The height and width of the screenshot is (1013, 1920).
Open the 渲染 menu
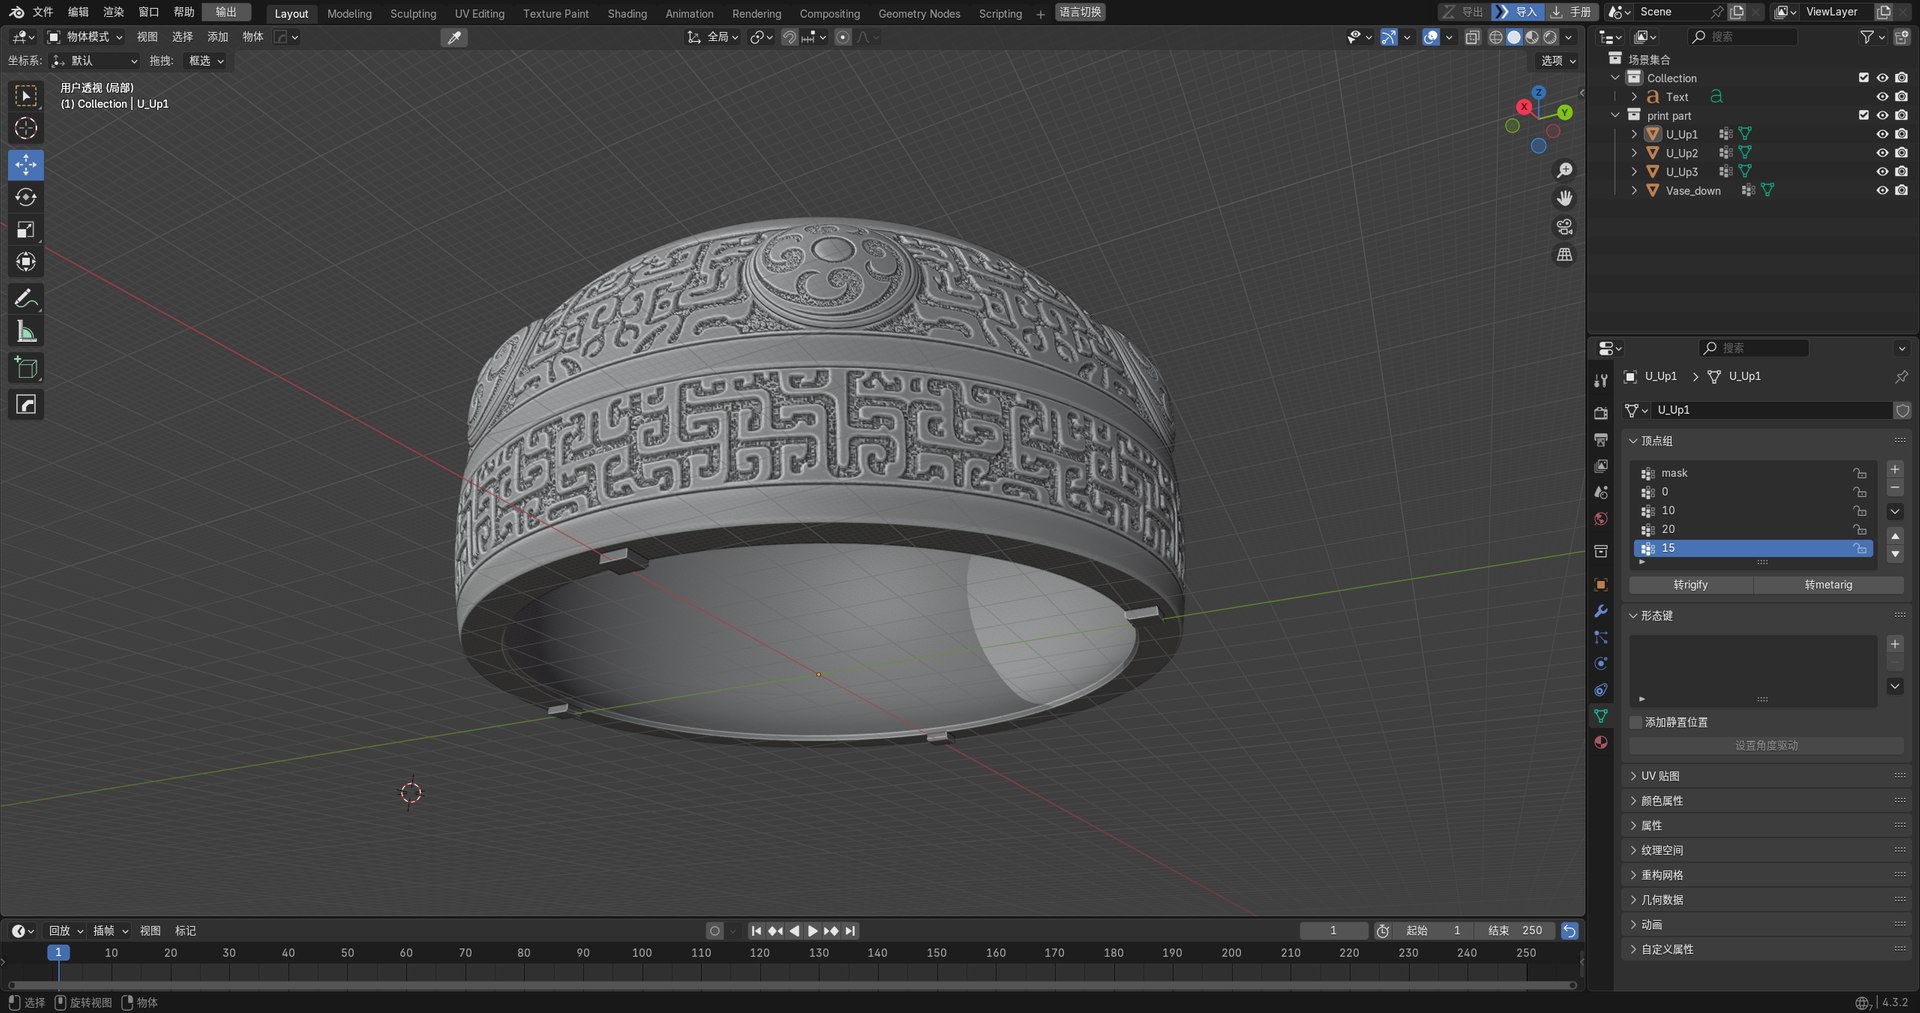[x=113, y=12]
